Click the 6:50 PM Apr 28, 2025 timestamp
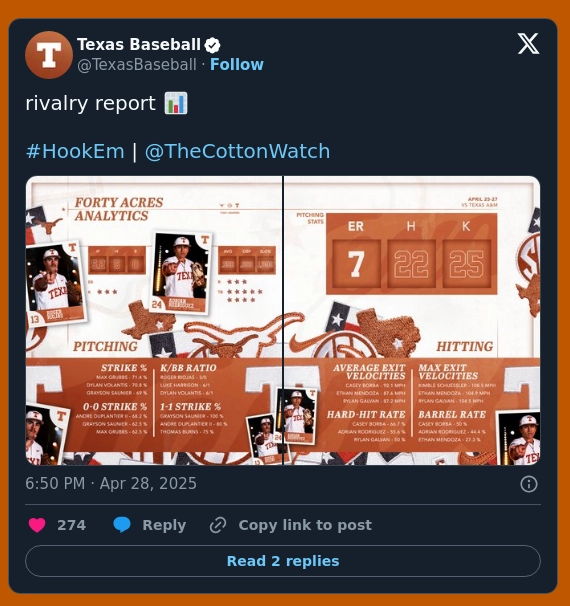 point(111,483)
